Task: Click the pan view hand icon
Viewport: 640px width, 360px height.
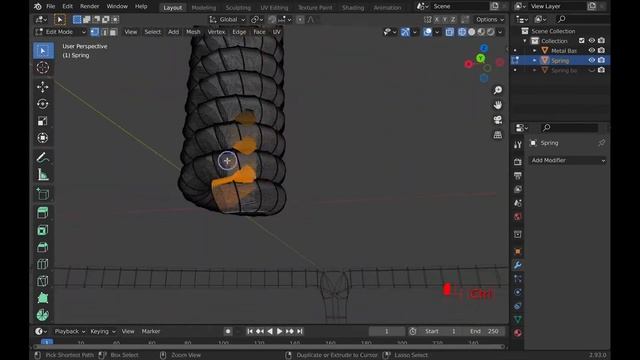Action: point(498,105)
